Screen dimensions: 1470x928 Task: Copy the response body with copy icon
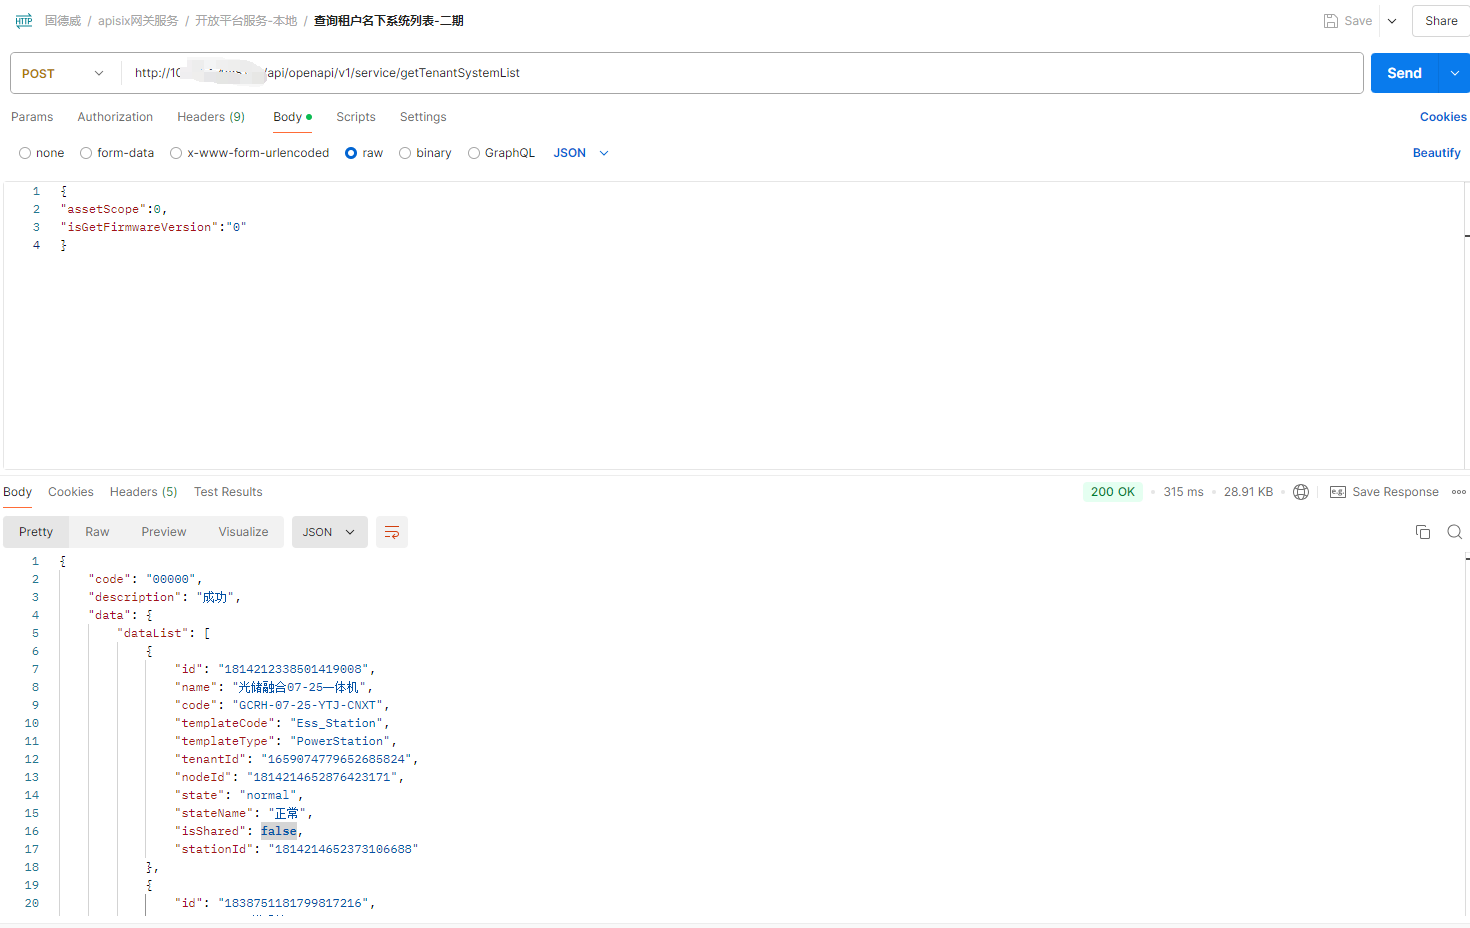coord(1423,532)
